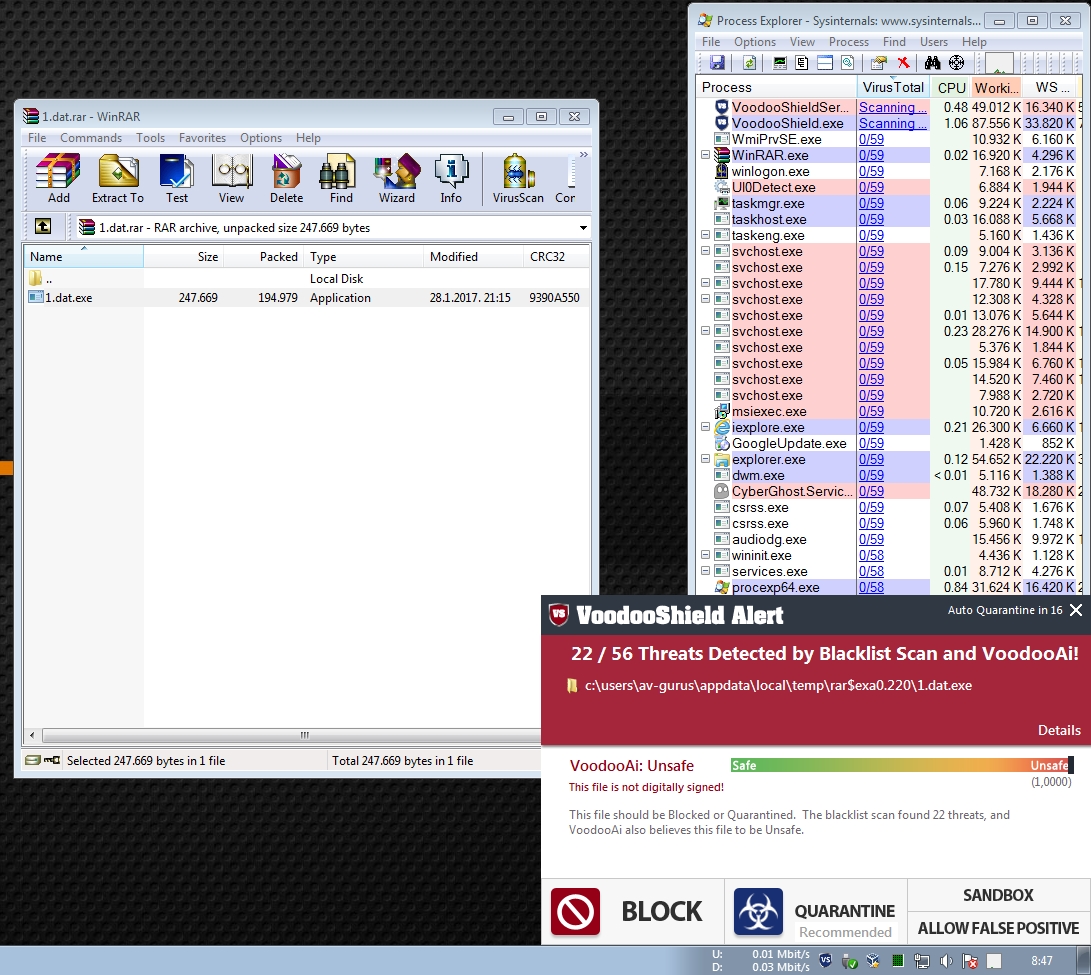
Task: Click the taskbar clock showing 8:47
Action: 1042,960
